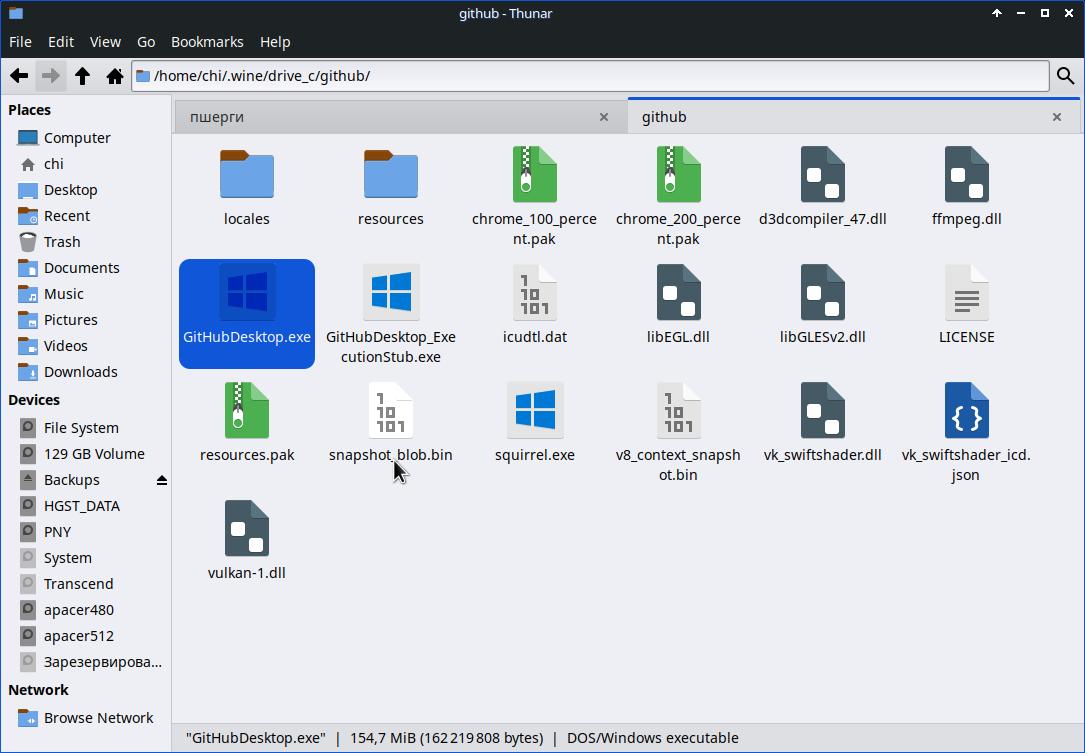The width and height of the screenshot is (1085, 753).
Task: Open the Bookmarks menu
Action: coord(207,42)
